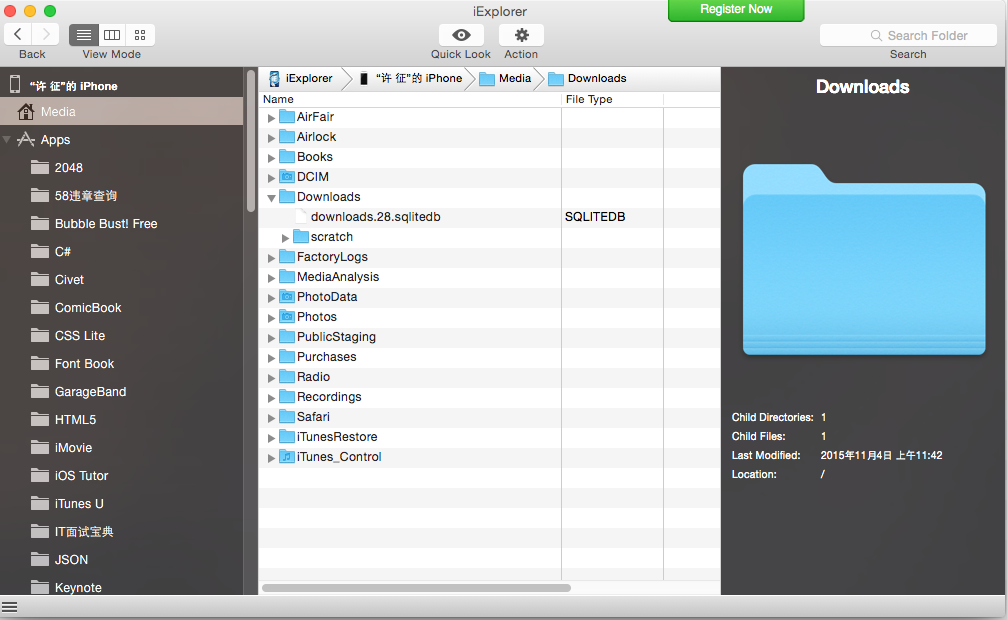Select the Recordings folder row
Viewport: 1007px width, 620px height.
489,396
